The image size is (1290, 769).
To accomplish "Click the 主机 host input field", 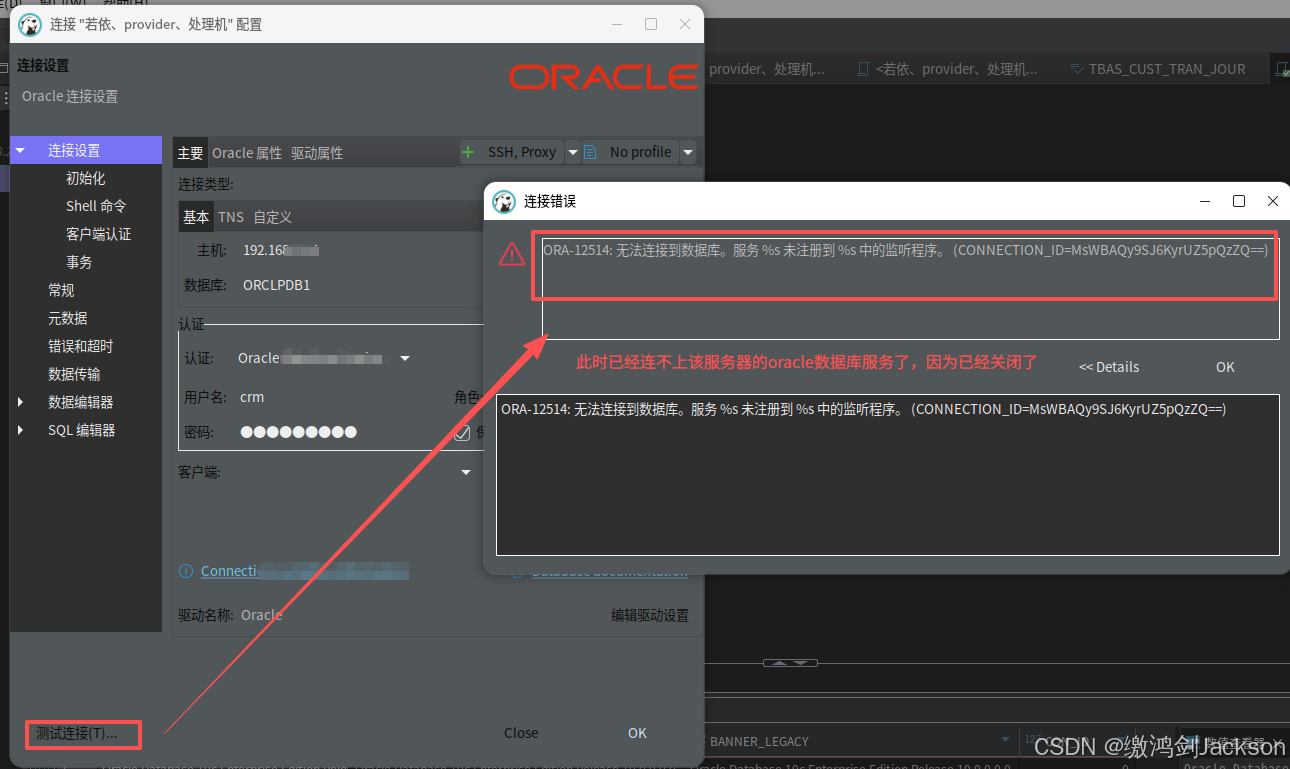I will (360, 250).
